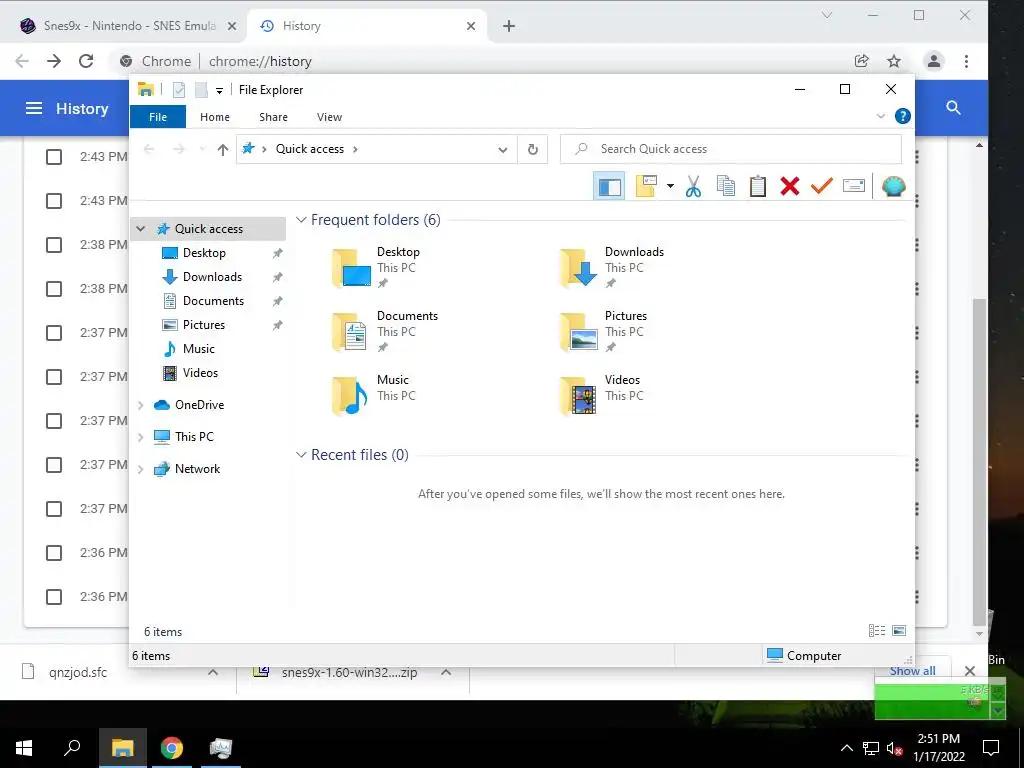This screenshot has width=1024, height=768.
Task: Click the clipboard Paste icon
Action: pyautogui.click(x=758, y=186)
